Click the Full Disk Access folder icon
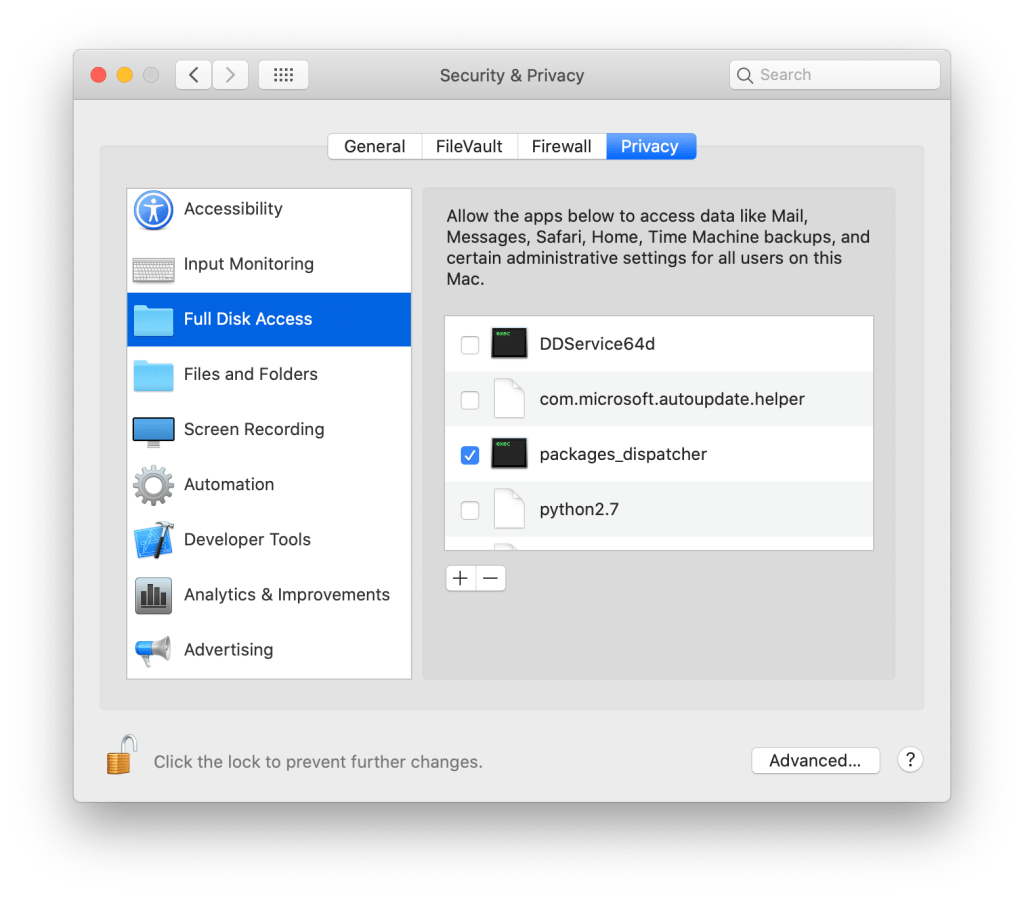Image resolution: width=1024 pixels, height=899 pixels. [153, 320]
